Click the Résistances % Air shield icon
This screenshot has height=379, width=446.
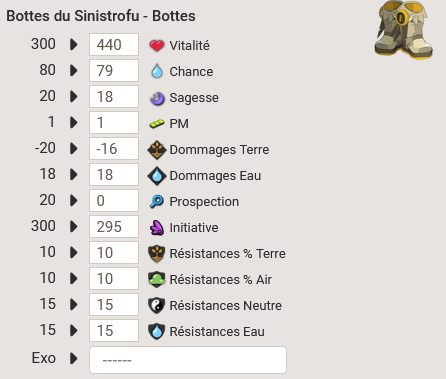(157, 279)
